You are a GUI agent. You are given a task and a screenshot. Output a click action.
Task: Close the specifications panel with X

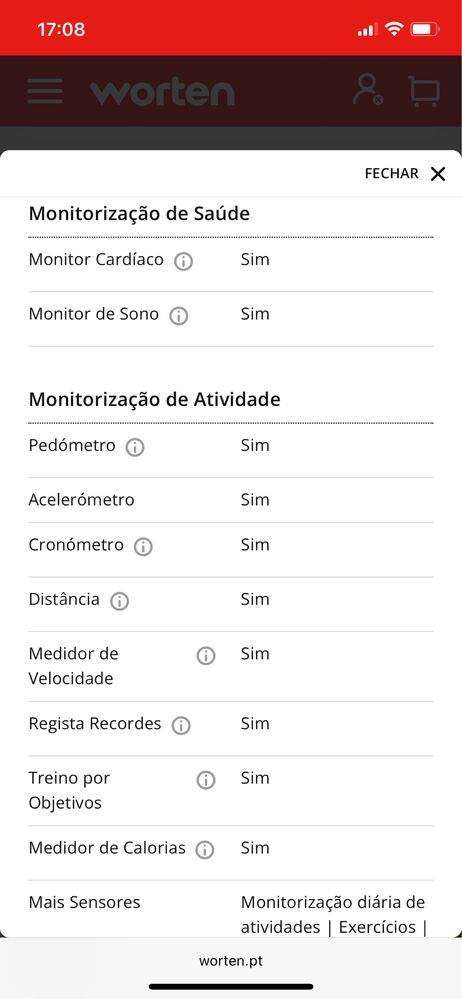pos(438,174)
